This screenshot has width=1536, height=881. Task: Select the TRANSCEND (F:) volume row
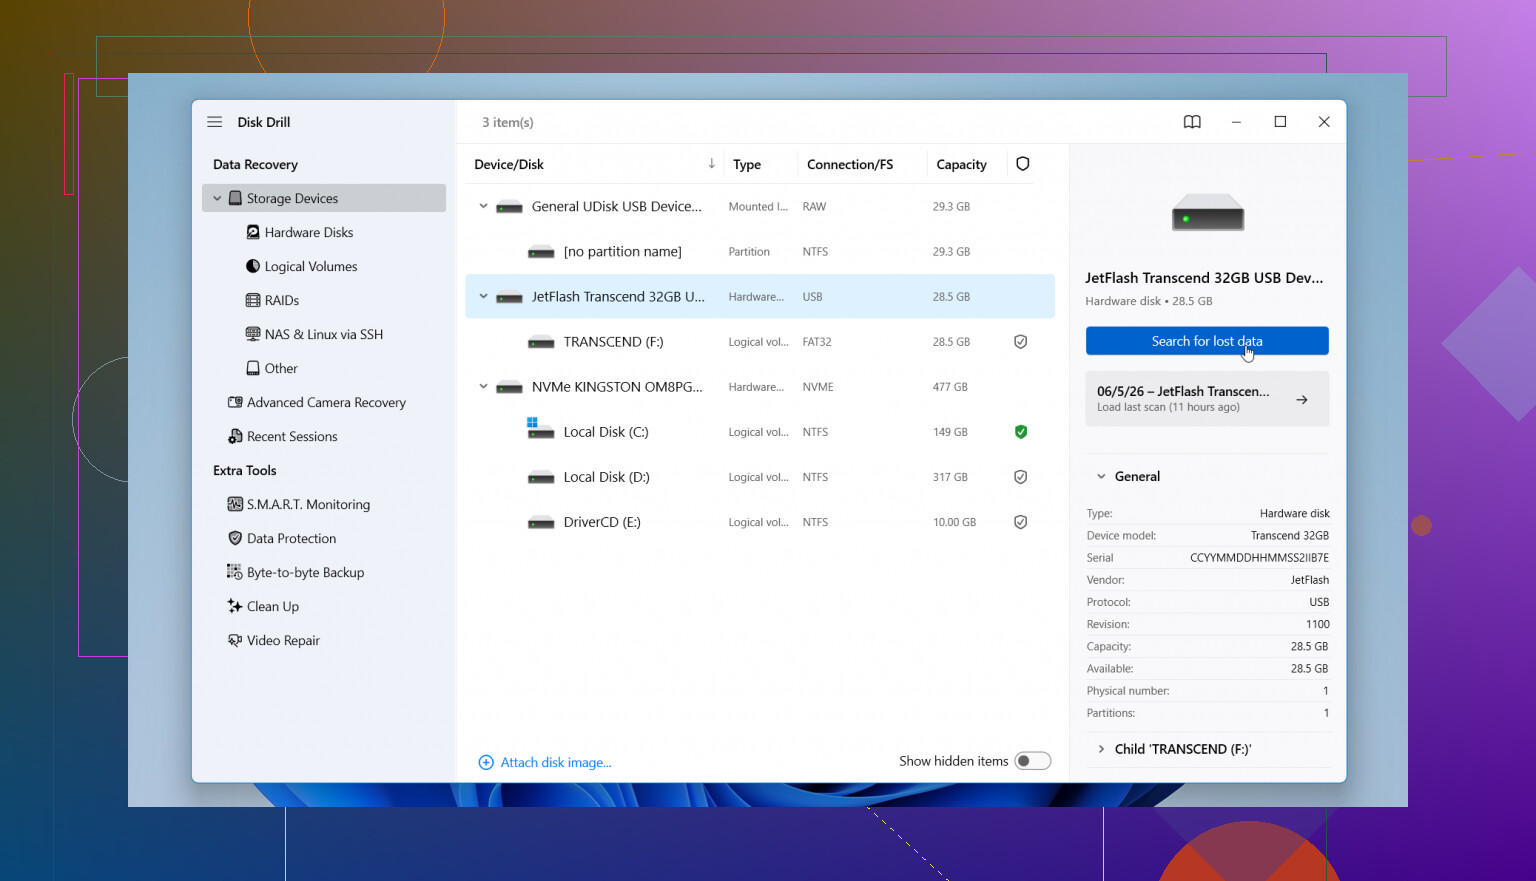tap(760, 342)
